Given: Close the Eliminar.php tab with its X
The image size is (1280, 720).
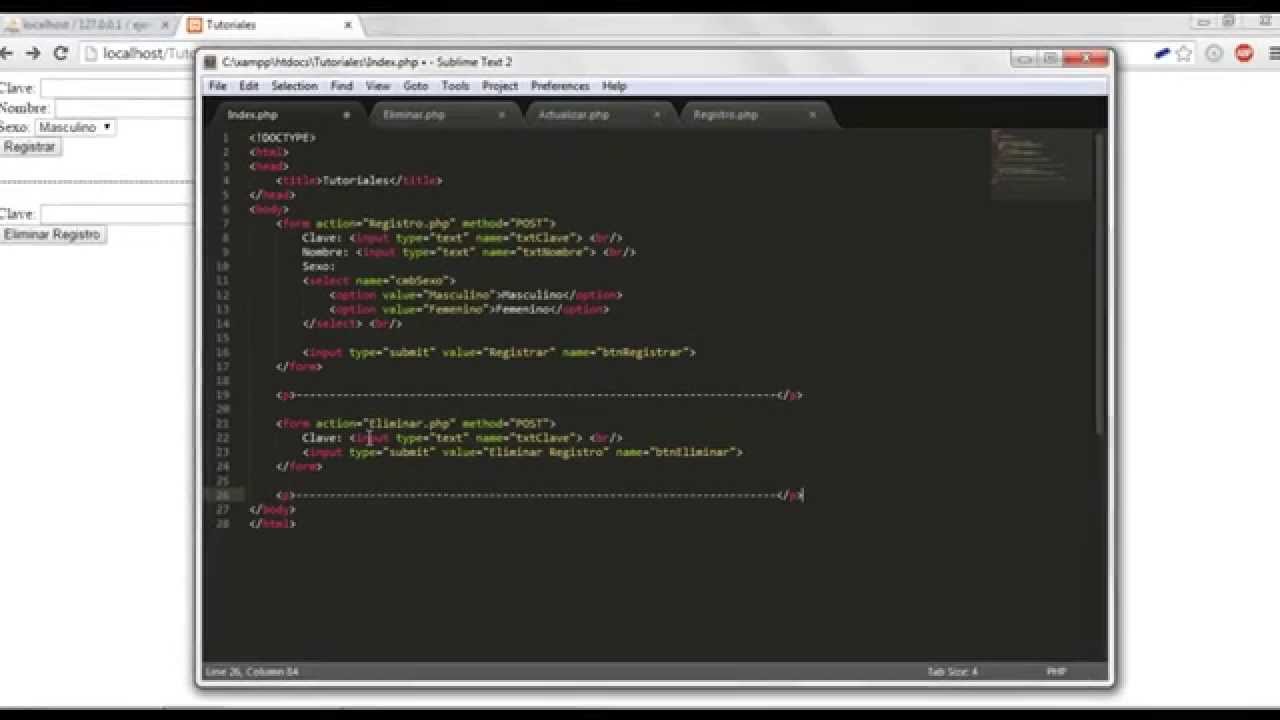Looking at the screenshot, I should [502, 115].
